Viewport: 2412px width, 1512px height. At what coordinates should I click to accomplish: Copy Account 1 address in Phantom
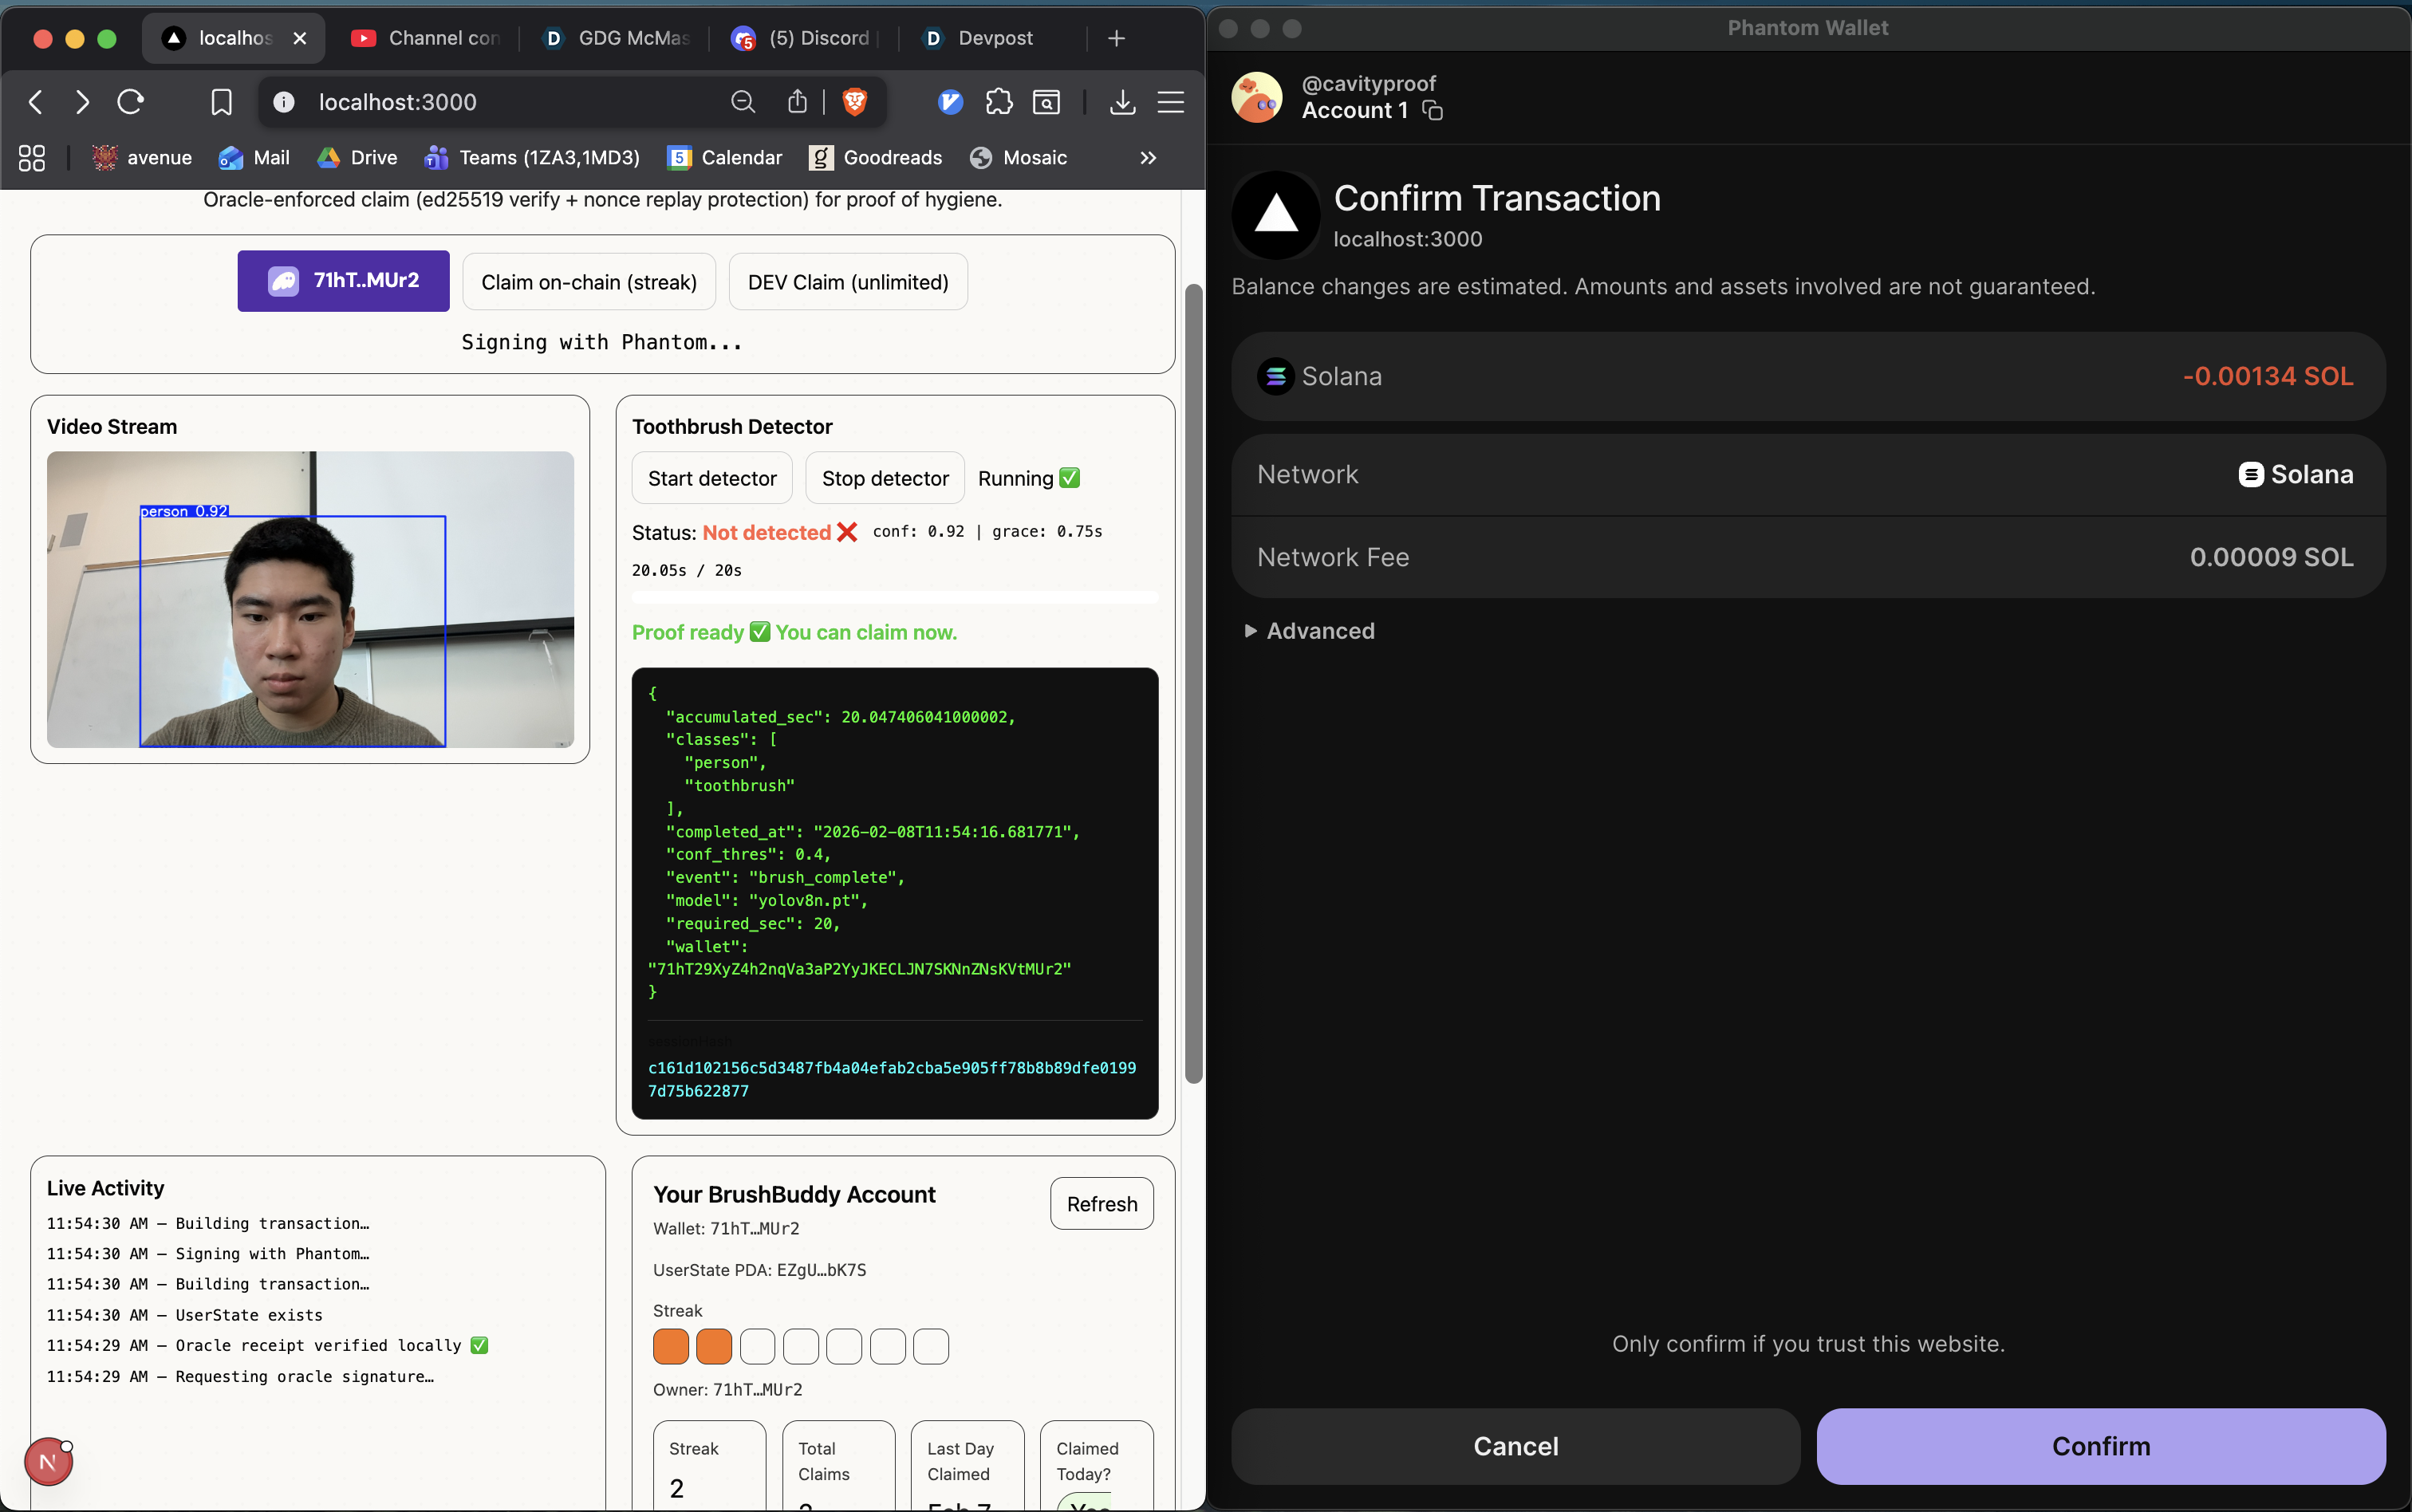(x=1433, y=111)
